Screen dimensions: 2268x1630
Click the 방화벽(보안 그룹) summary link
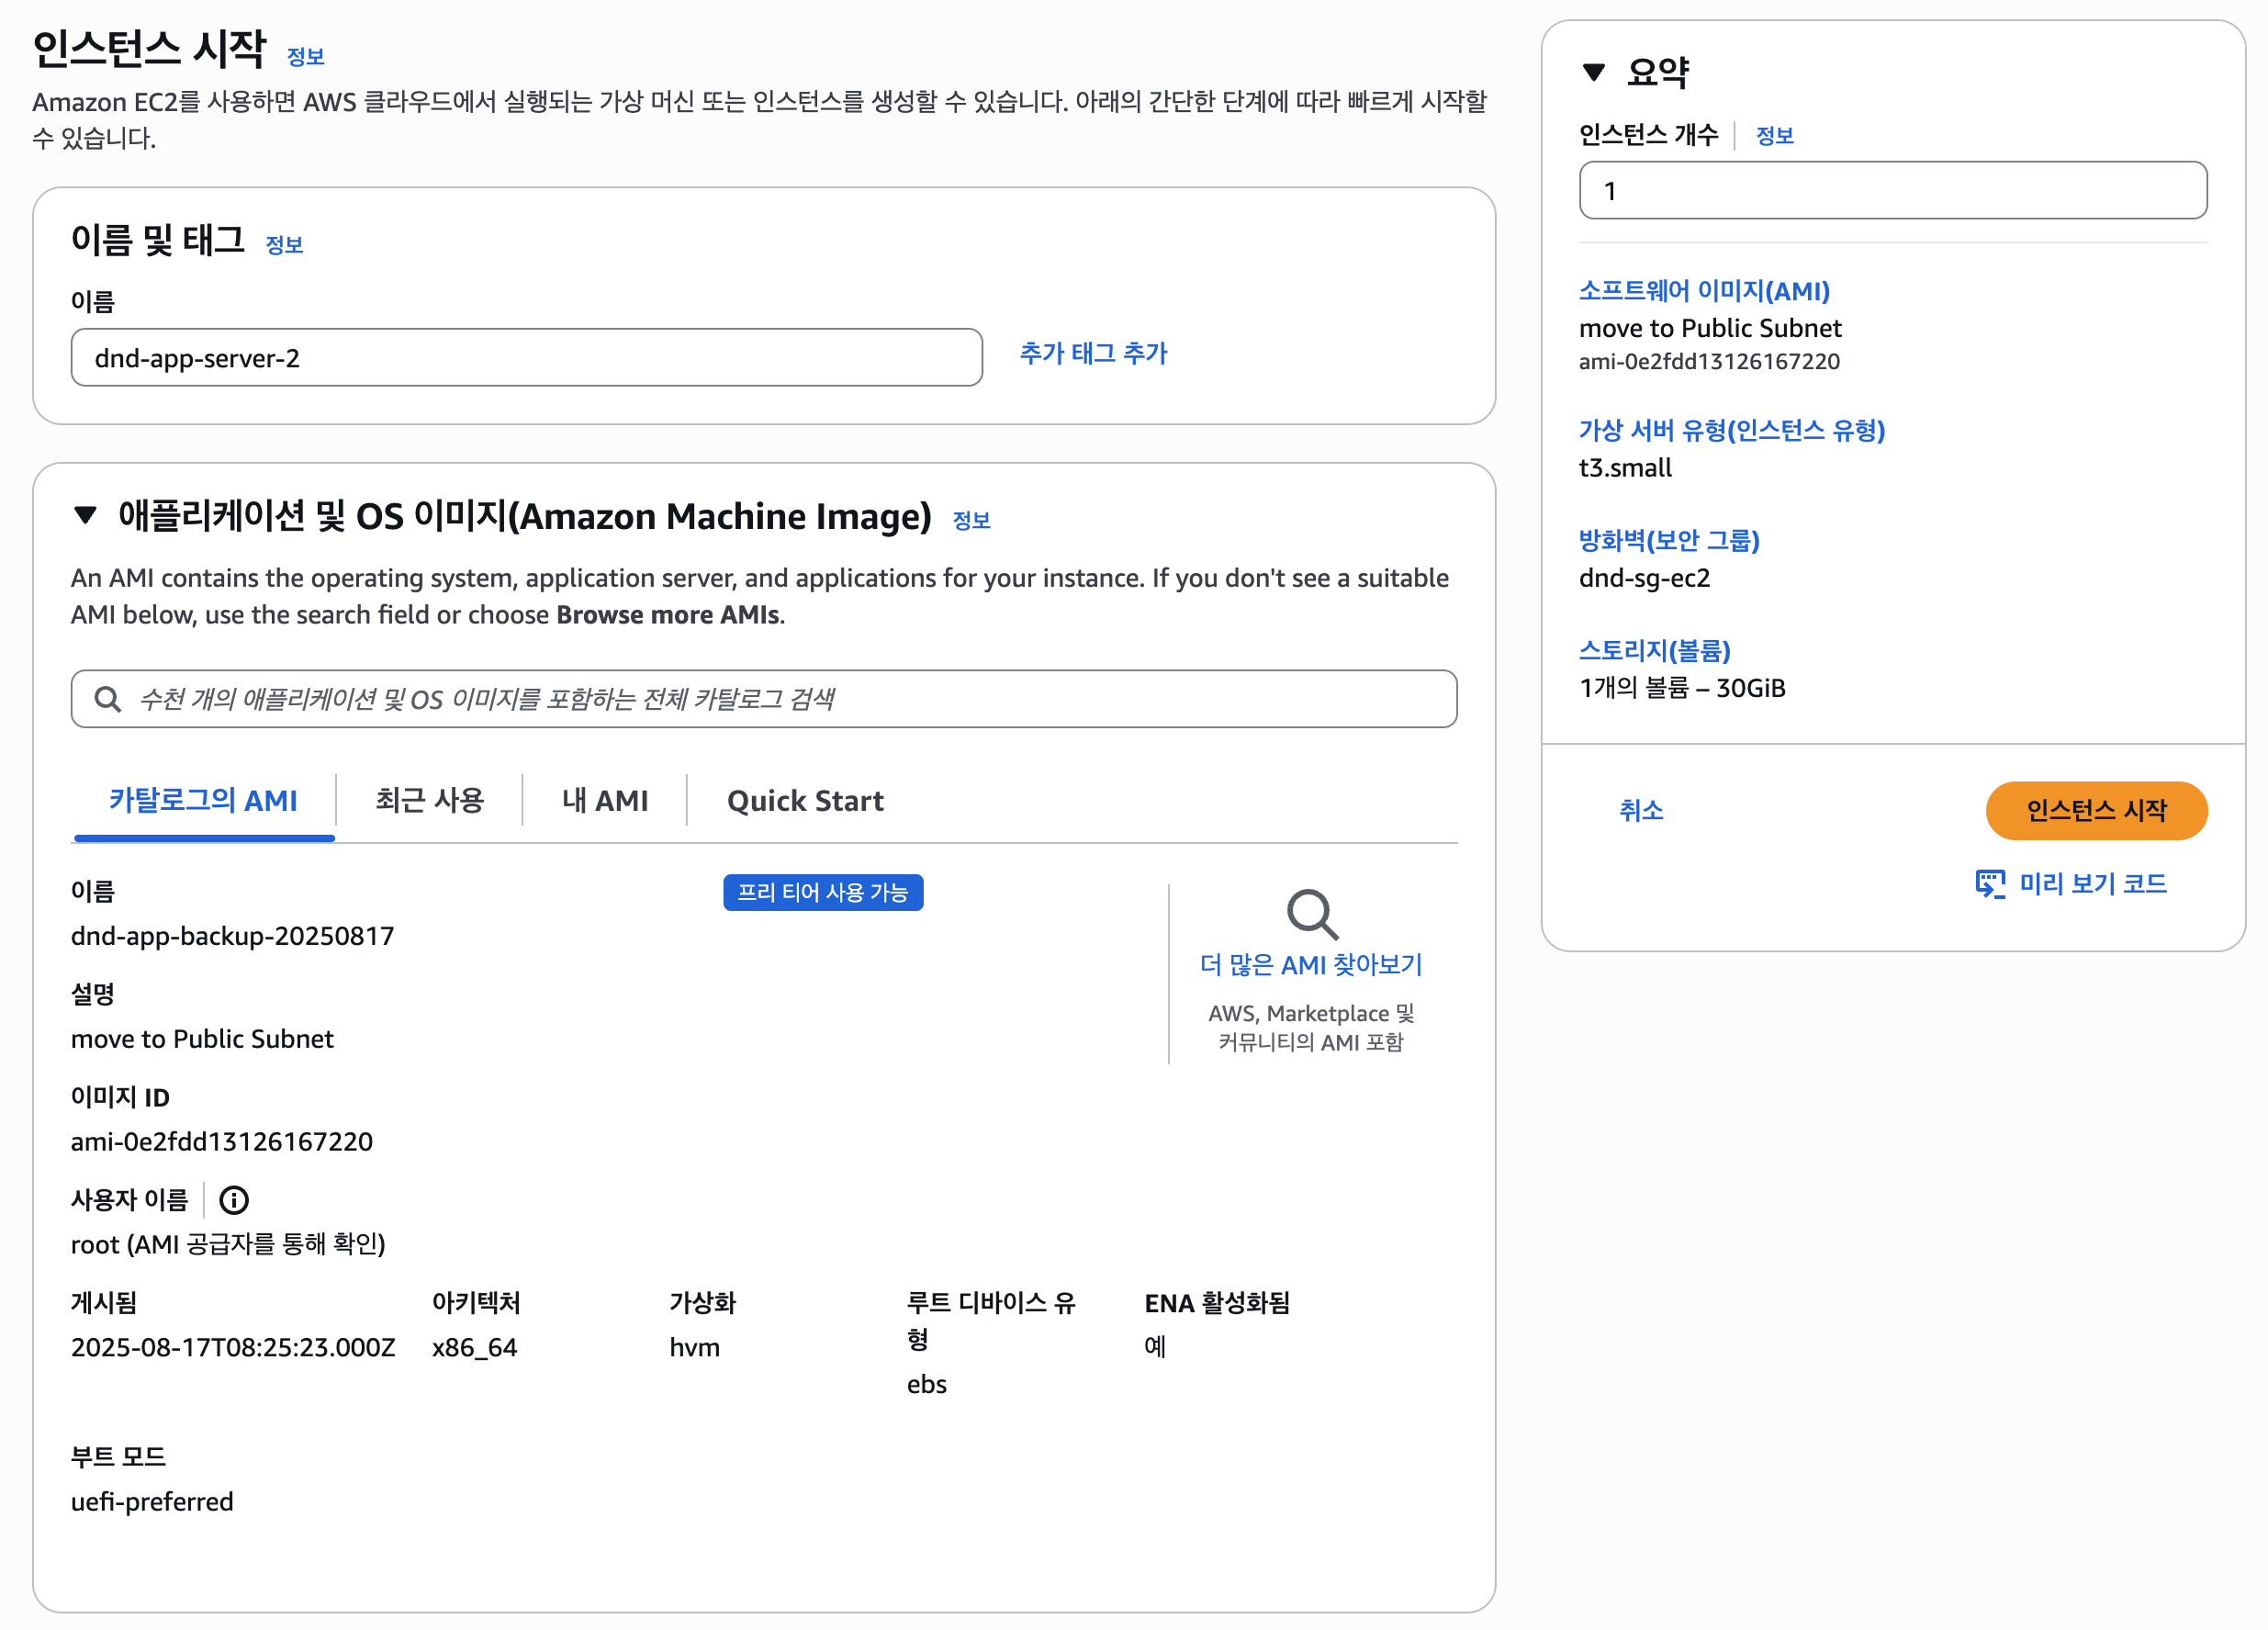point(1669,541)
